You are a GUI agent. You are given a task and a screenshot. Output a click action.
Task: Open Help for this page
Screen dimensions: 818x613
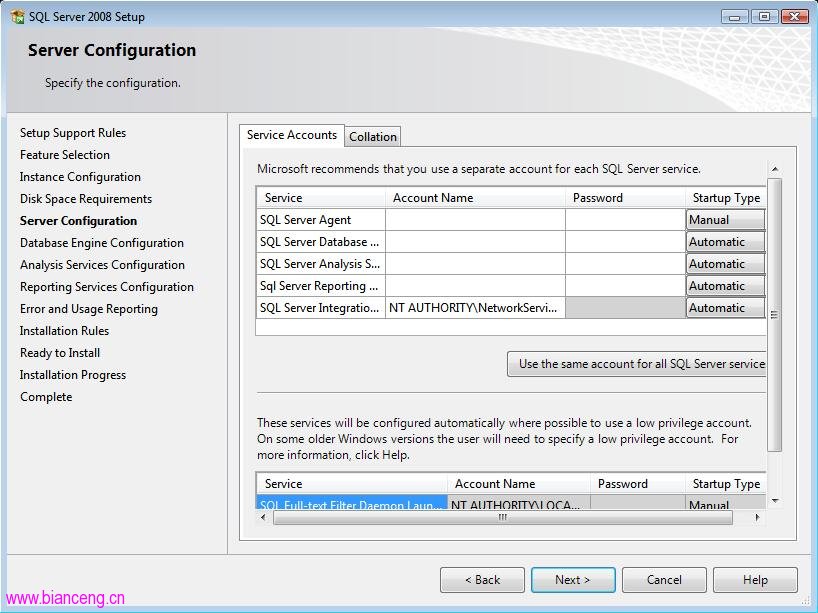[x=755, y=580]
